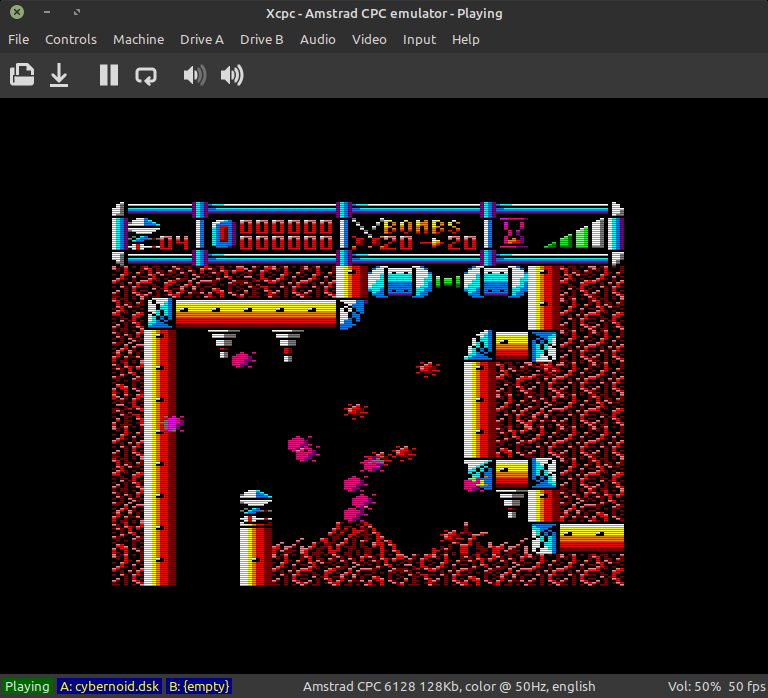Pause the emulator with the pause icon
This screenshot has height=698, width=768.
[x=109, y=75]
